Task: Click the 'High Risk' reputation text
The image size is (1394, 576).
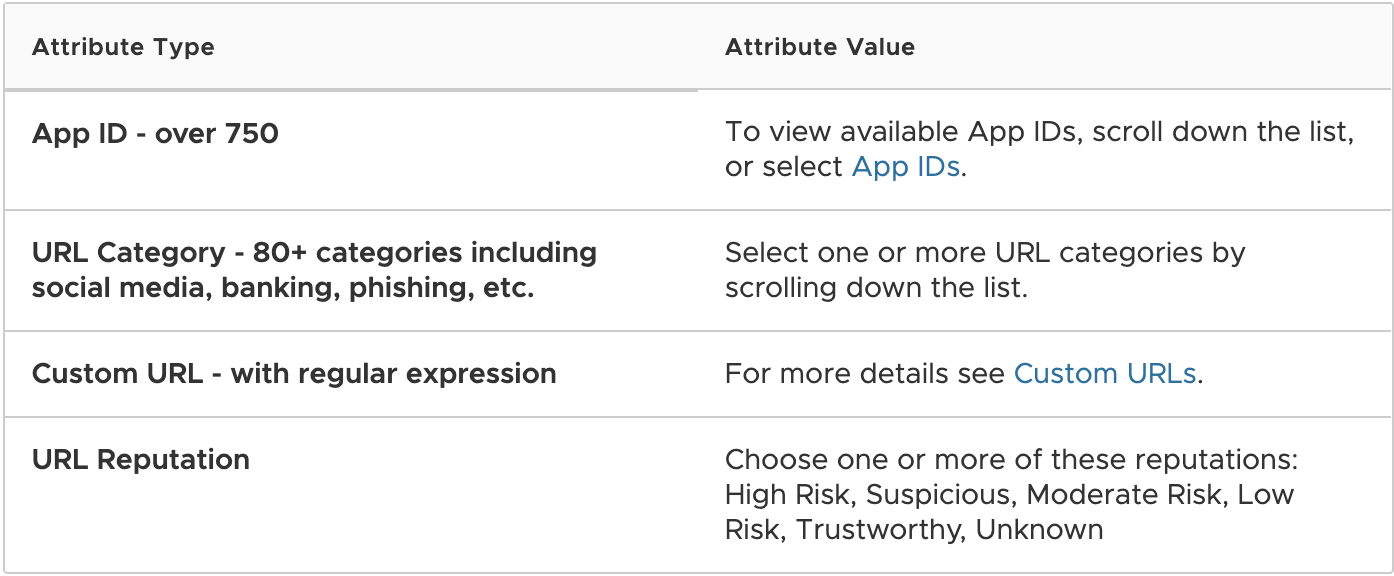Action: pos(788,495)
